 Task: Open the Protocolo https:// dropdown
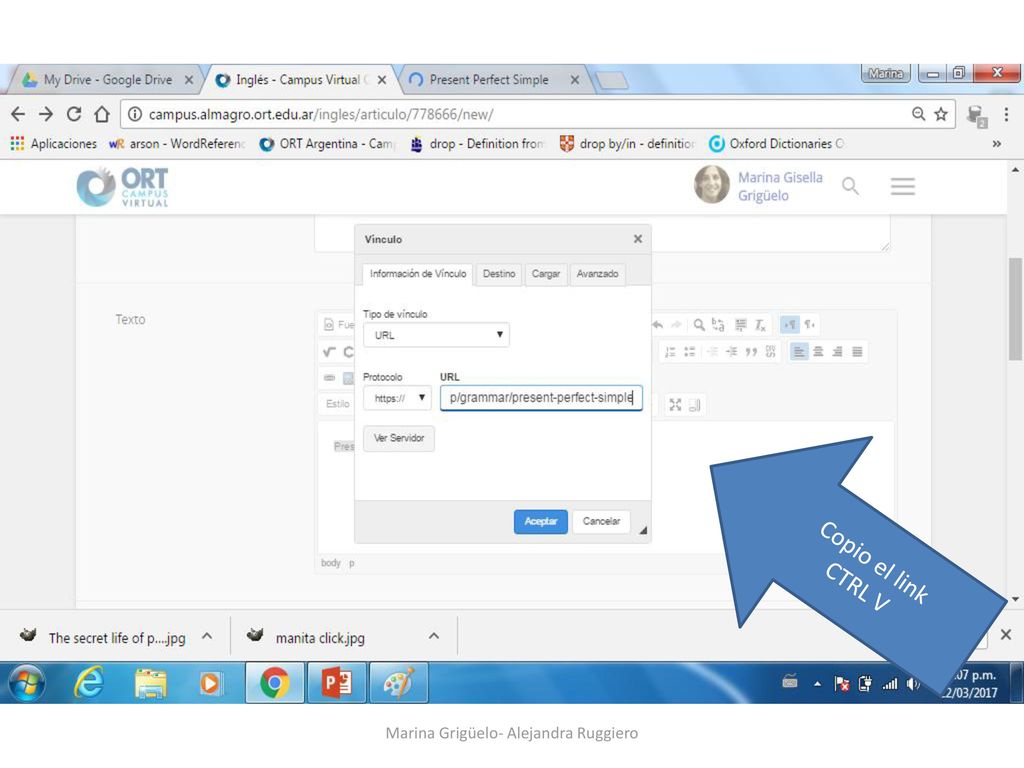pyautogui.click(x=397, y=398)
